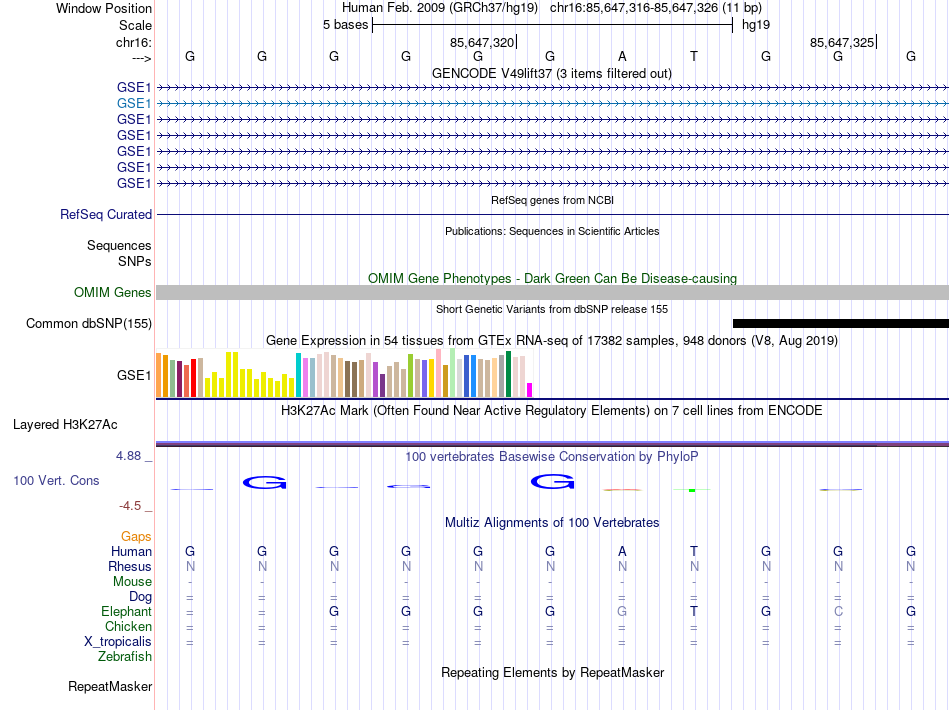Click the chr16: ruler label
This screenshot has width=950, height=710.
134,43
